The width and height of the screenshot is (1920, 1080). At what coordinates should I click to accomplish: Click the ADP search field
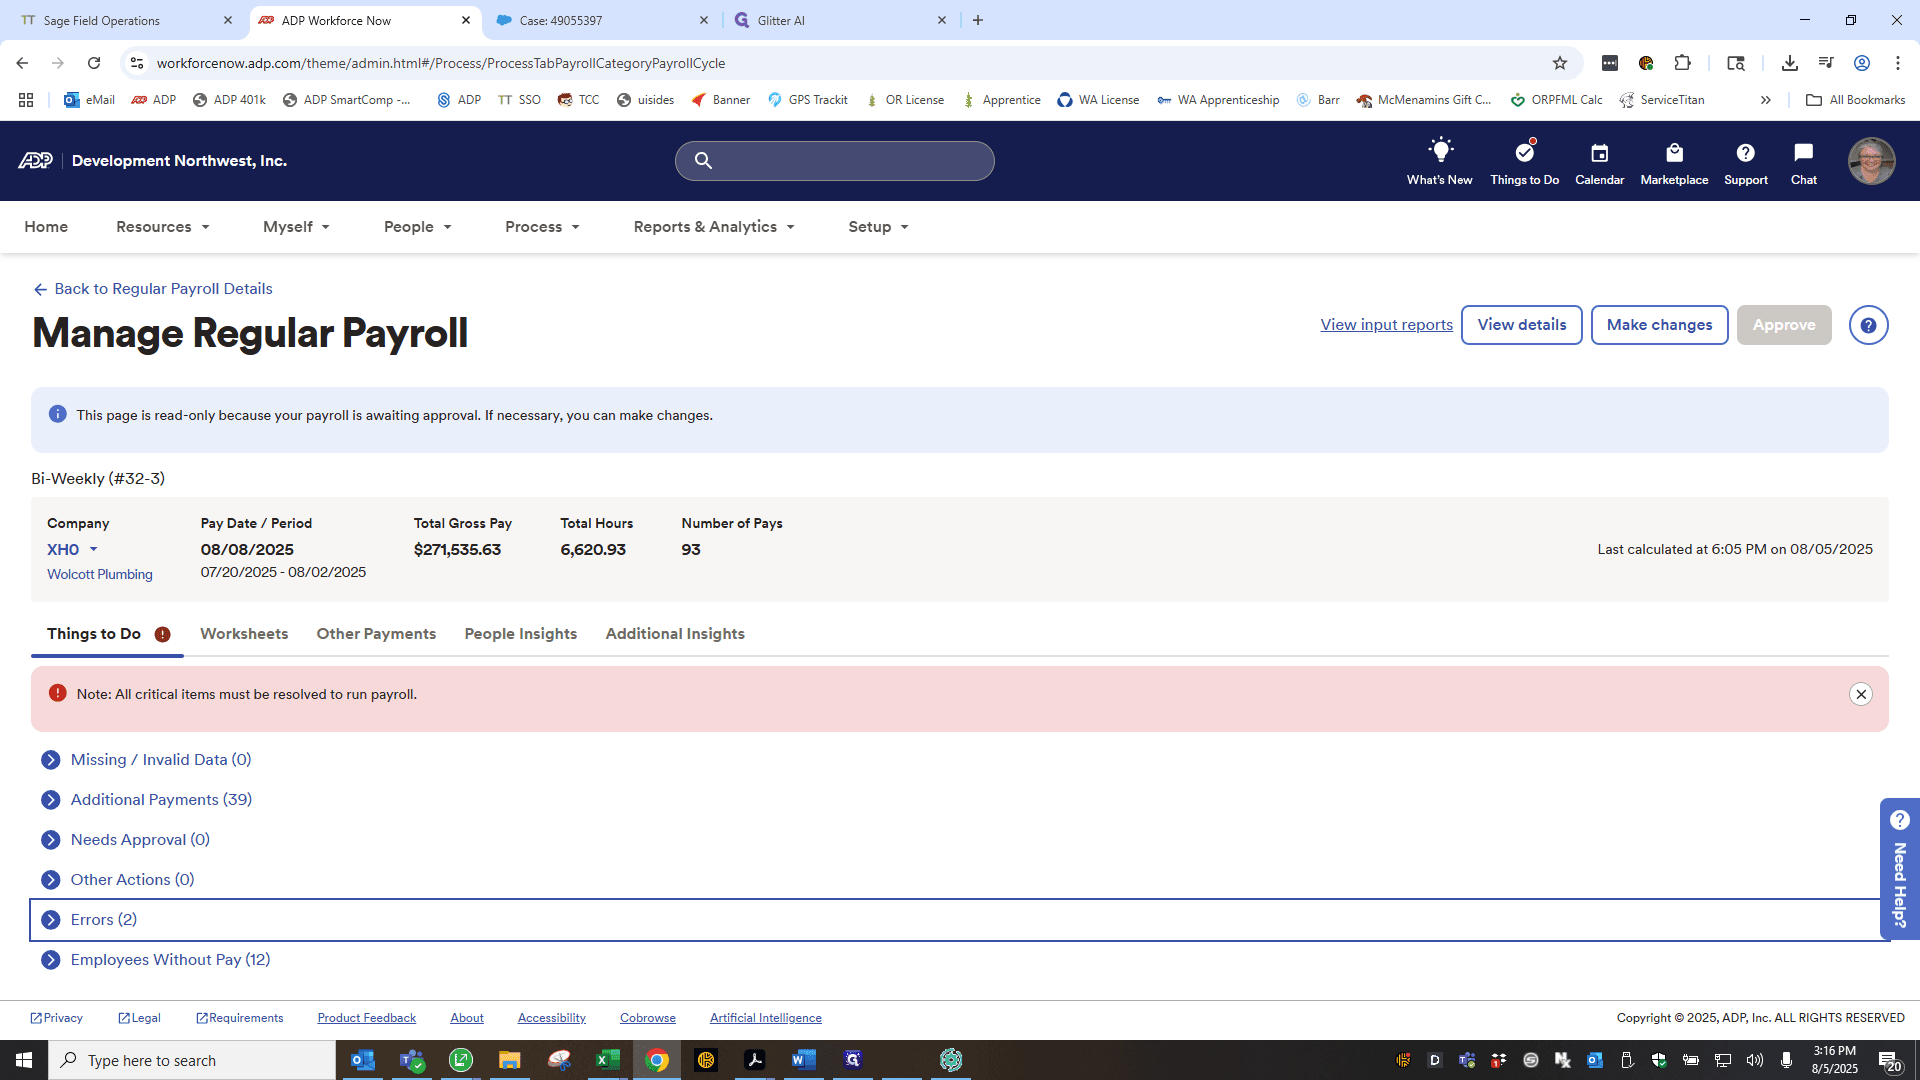[834, 161]
